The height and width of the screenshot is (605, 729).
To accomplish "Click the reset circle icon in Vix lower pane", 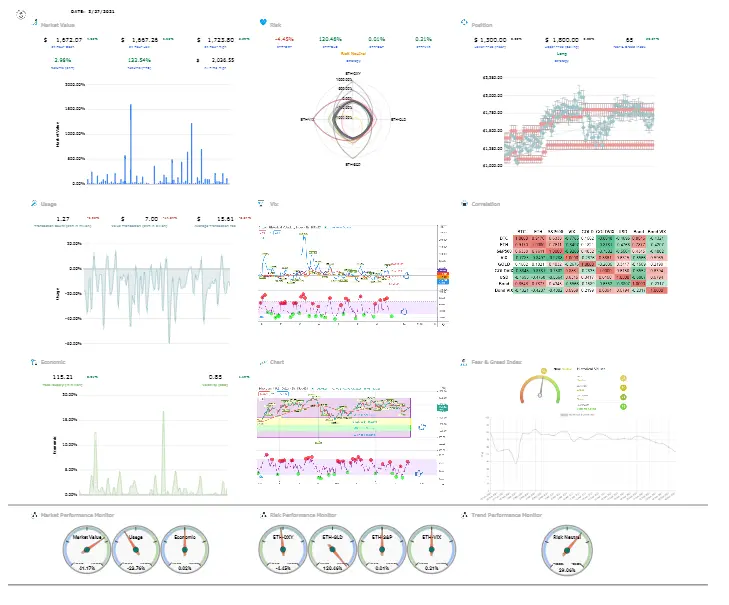I will pyautogui.click(x=404, y=312).
